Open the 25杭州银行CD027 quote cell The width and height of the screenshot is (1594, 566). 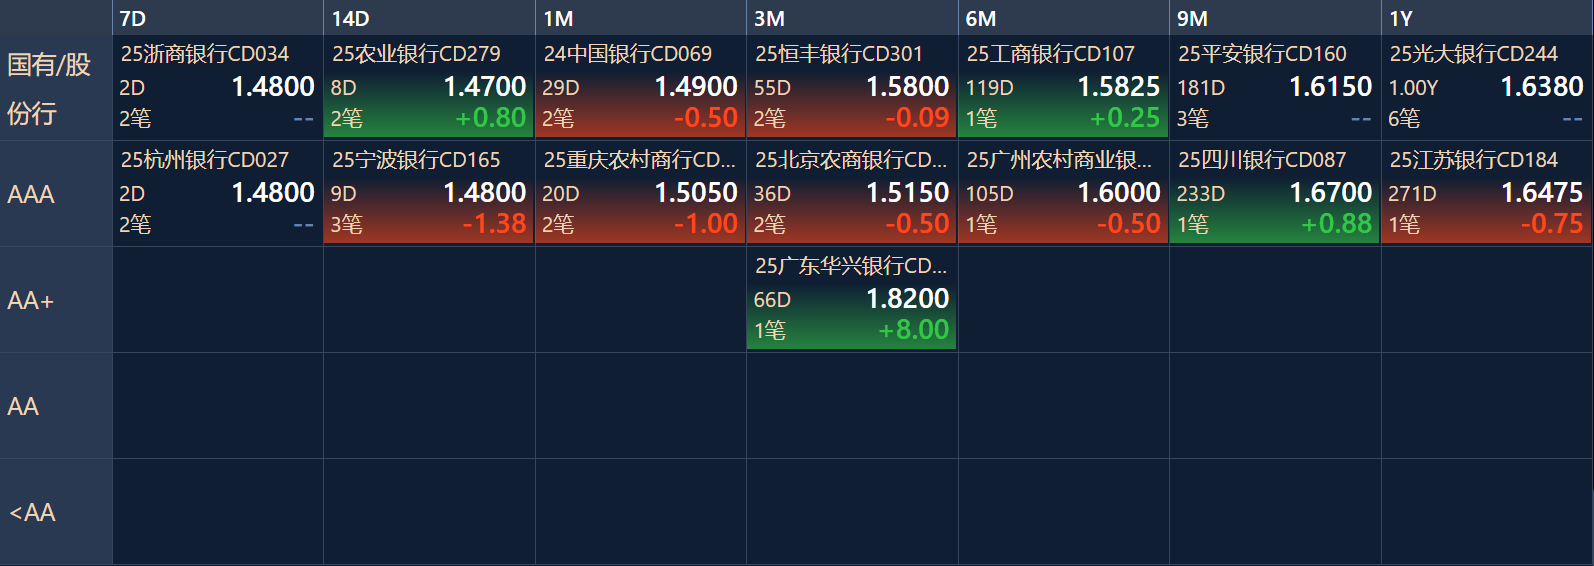[x=217, y=193]
